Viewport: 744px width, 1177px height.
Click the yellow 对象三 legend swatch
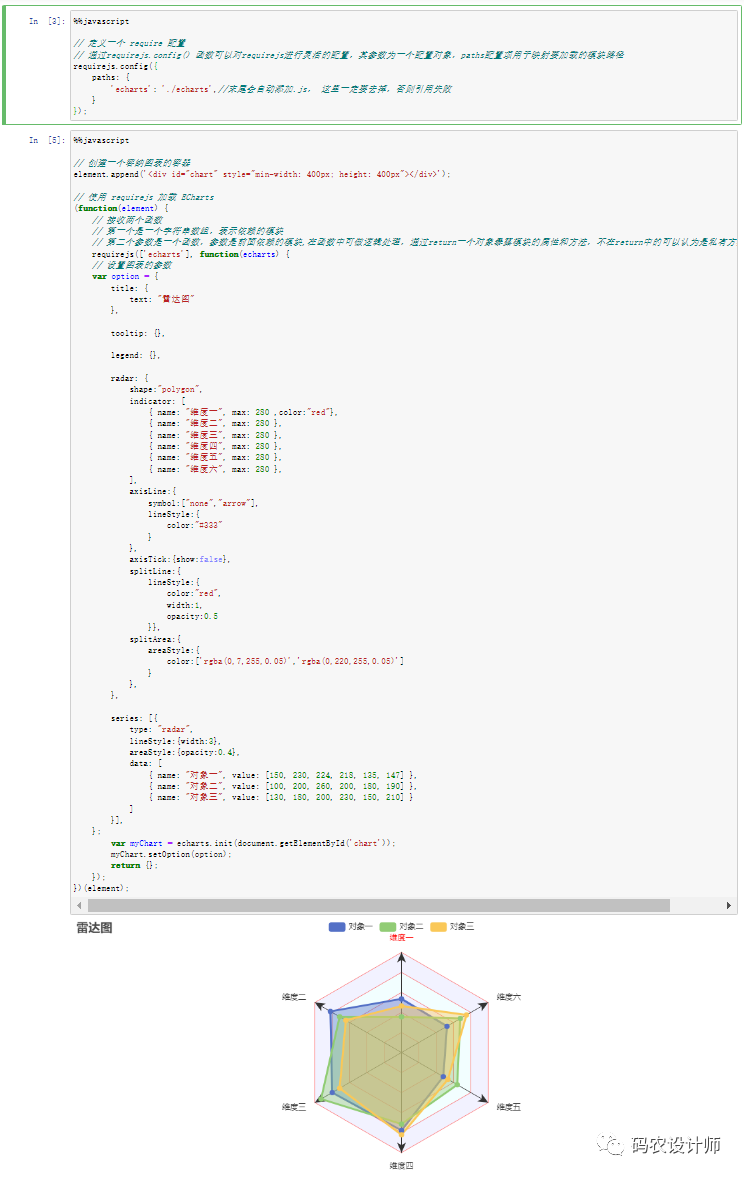440,927
